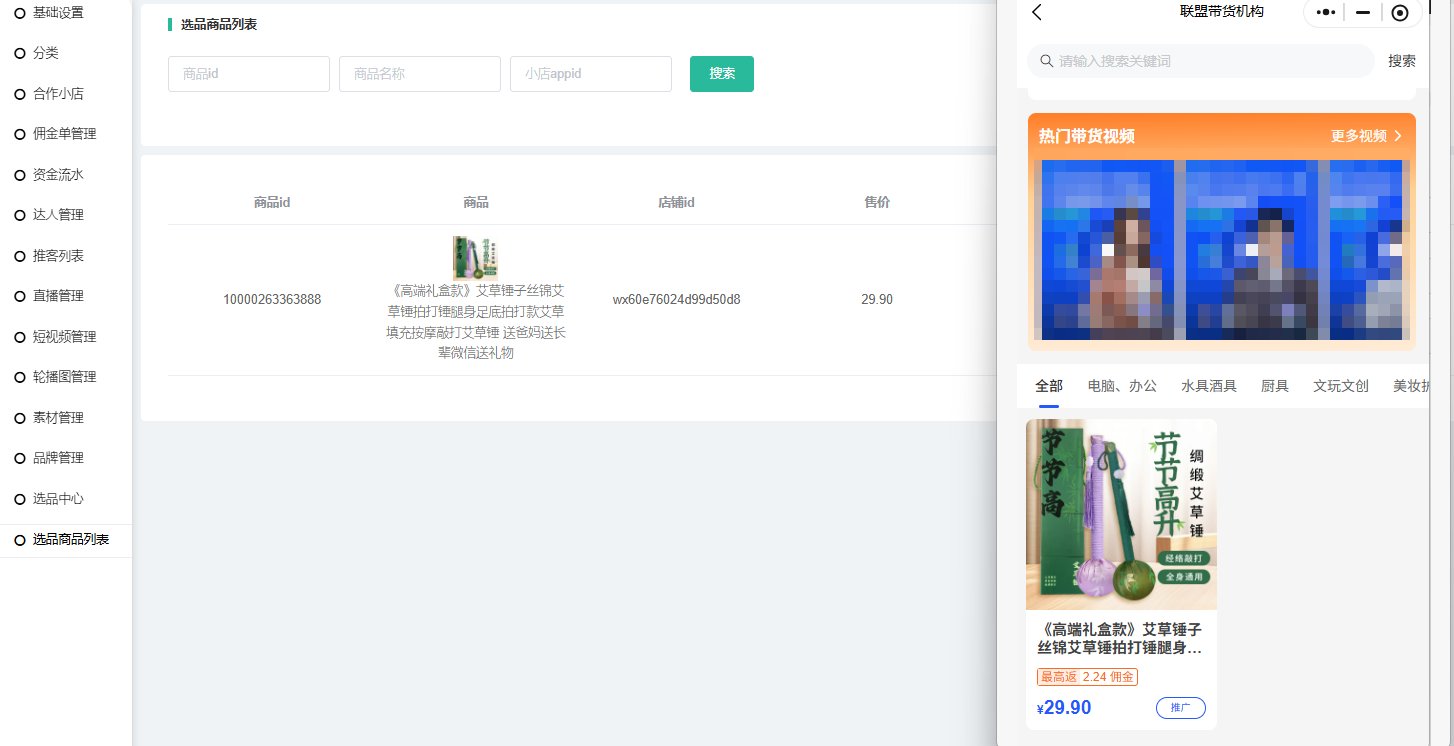Open the first hot video thumbnail
This screenshot has height=746, width=1454.
1108,250
